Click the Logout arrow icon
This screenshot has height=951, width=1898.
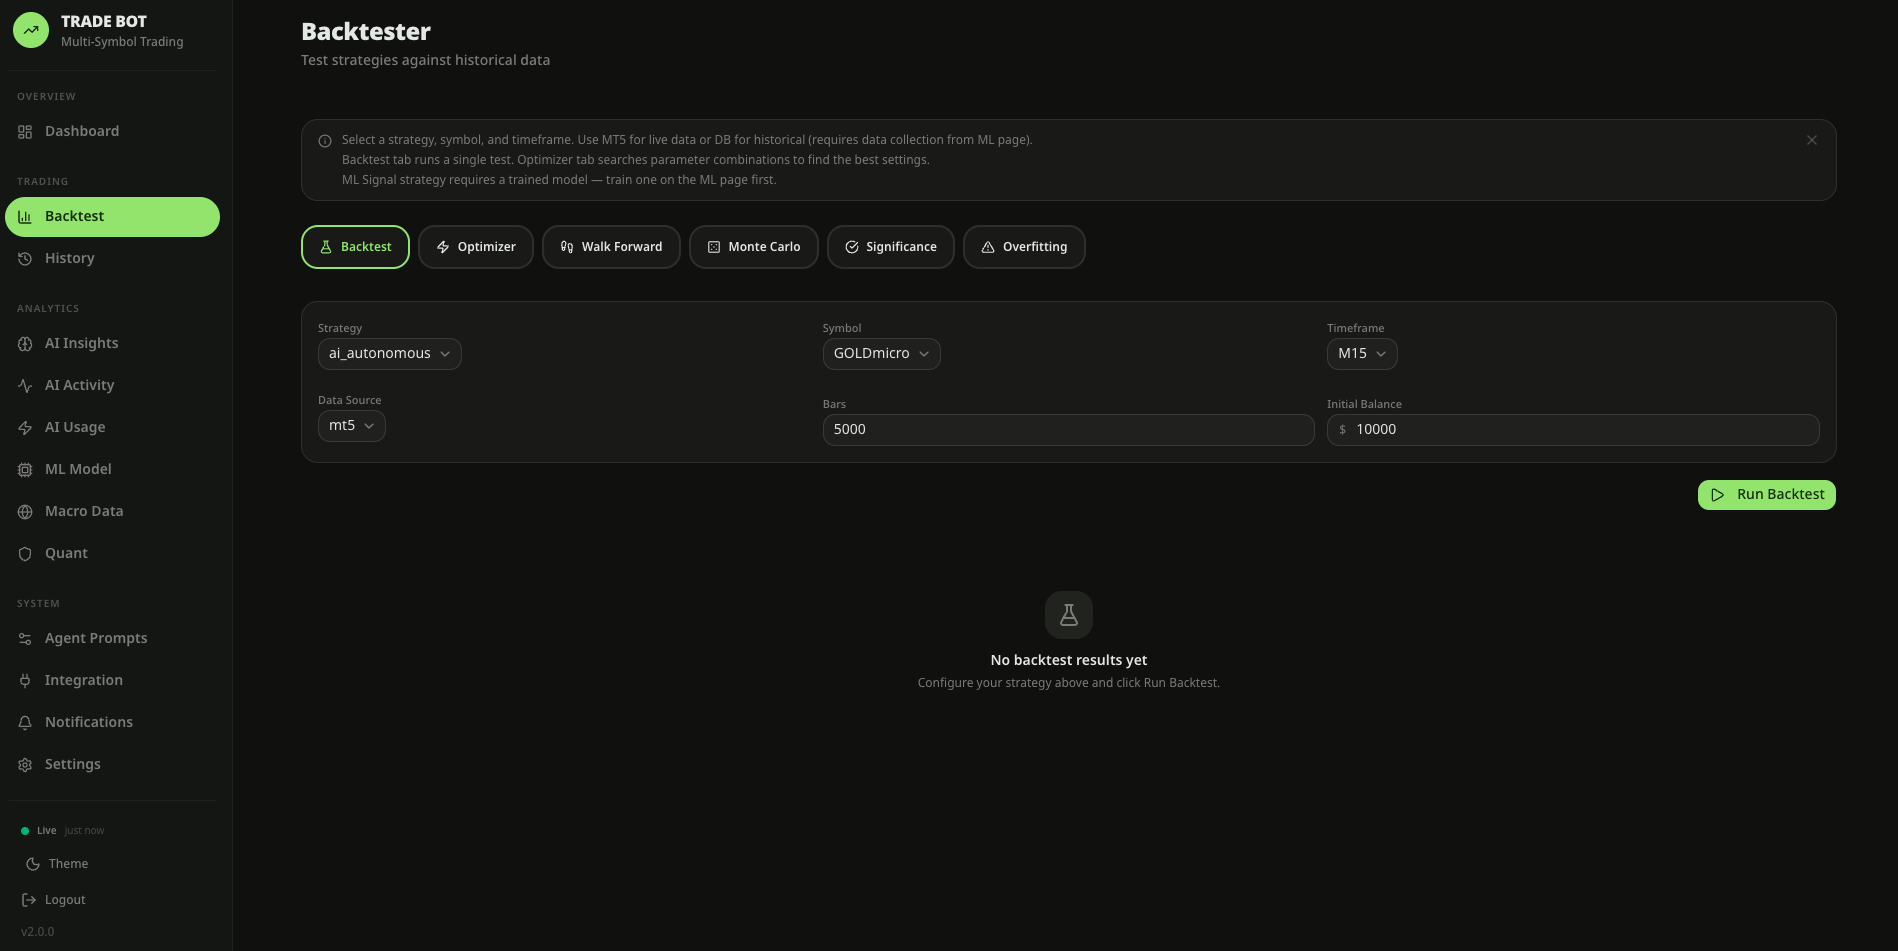[29, 900]
